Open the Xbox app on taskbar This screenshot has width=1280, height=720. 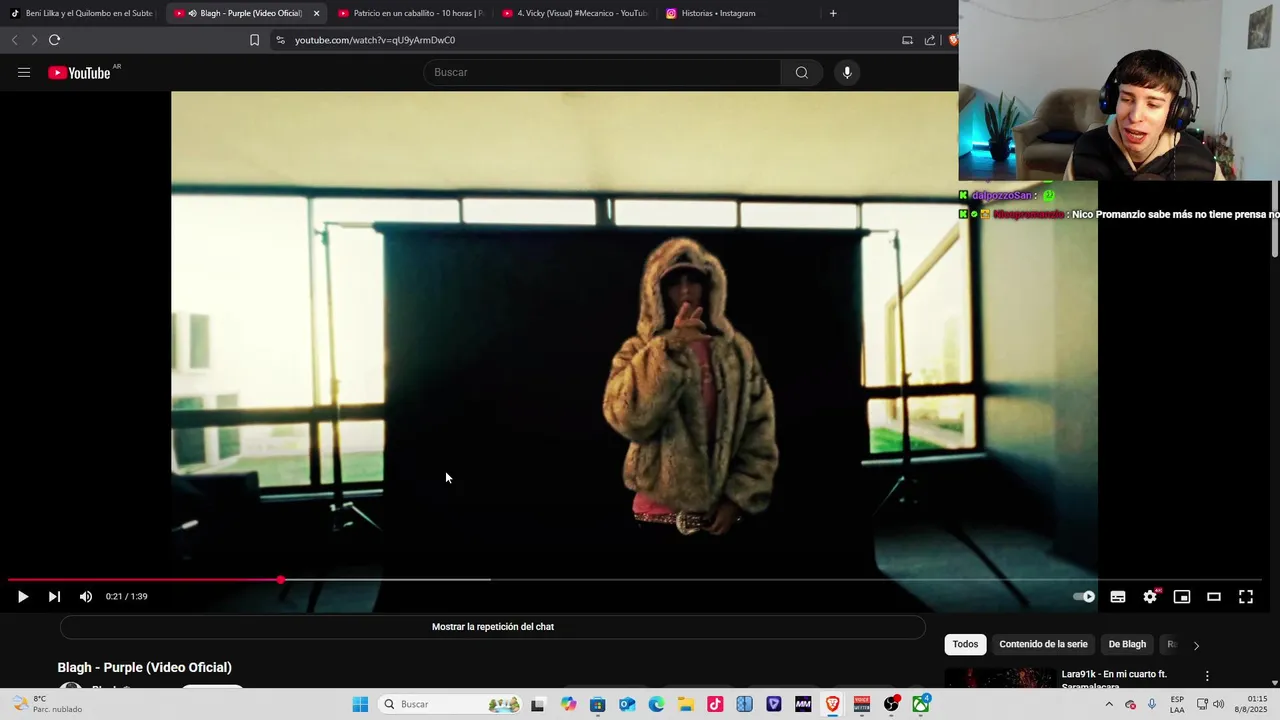tap(920, 704)
